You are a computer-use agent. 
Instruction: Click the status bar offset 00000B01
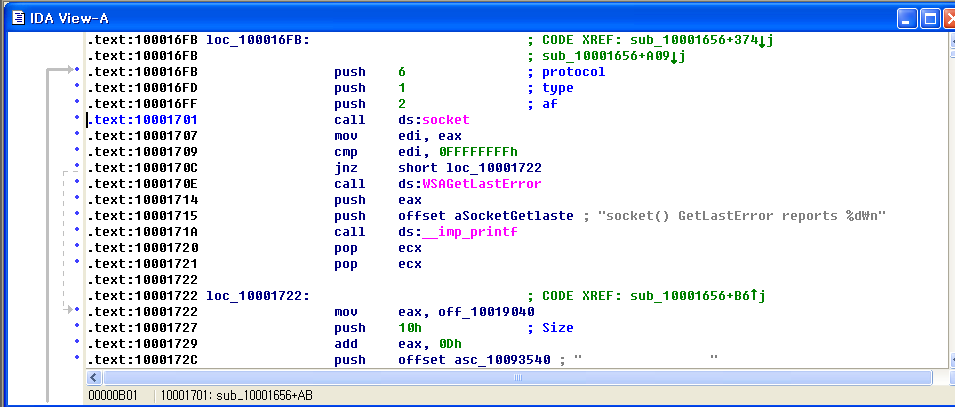tap(113, 395)
